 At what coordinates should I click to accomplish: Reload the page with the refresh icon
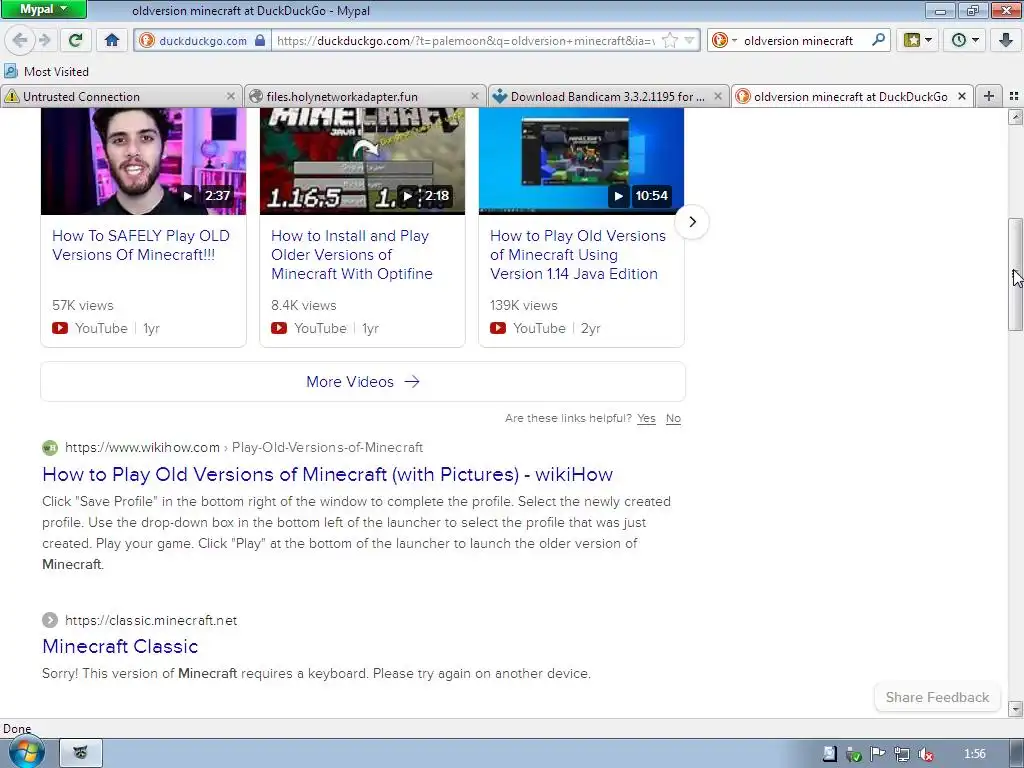[75, 40]
